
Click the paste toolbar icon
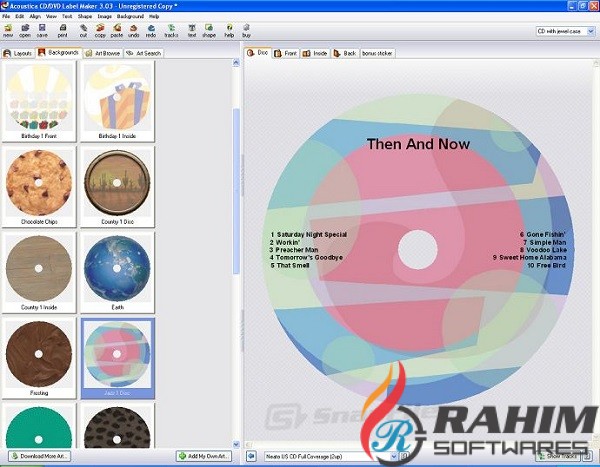click(x=117, y=31)
